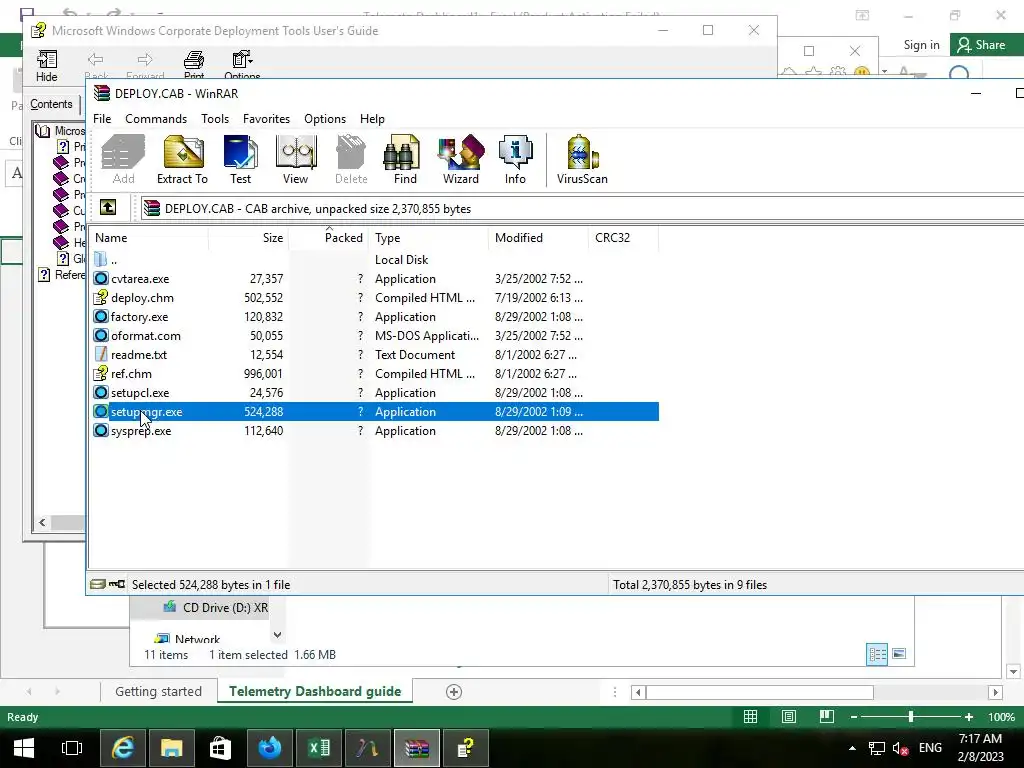Open the Favorites menu
This screenshot has width=1024, height=768.
point(266,119)
